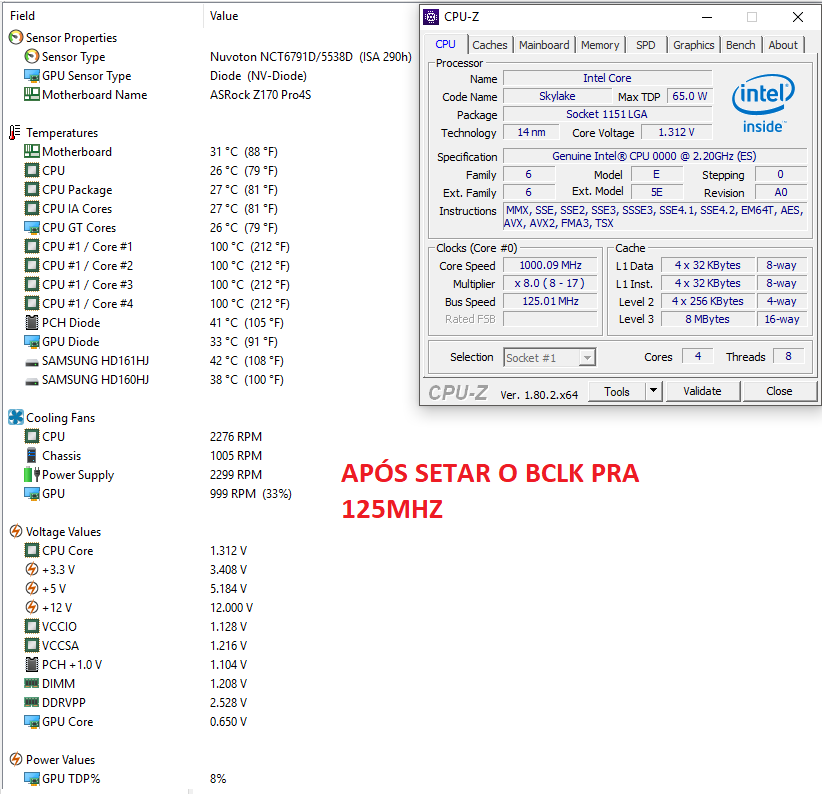Screen dimensions: 822x794
Task: Click the Cooling Fans fan icon
Action: click(16, 417)
